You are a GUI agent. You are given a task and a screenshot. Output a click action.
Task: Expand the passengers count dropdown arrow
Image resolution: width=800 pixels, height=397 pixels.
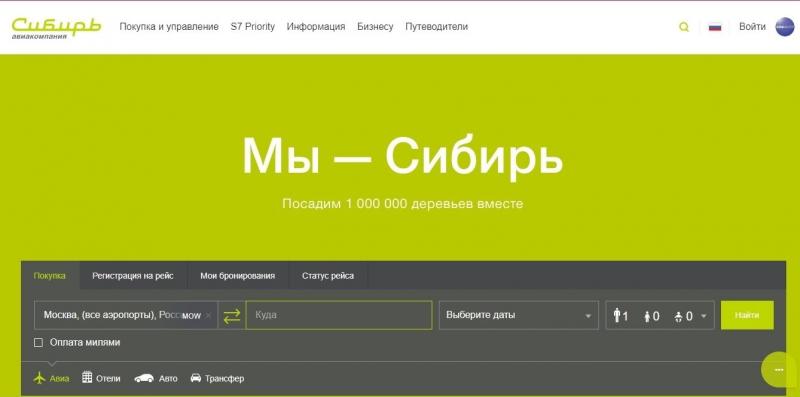(x=704, y=316)
